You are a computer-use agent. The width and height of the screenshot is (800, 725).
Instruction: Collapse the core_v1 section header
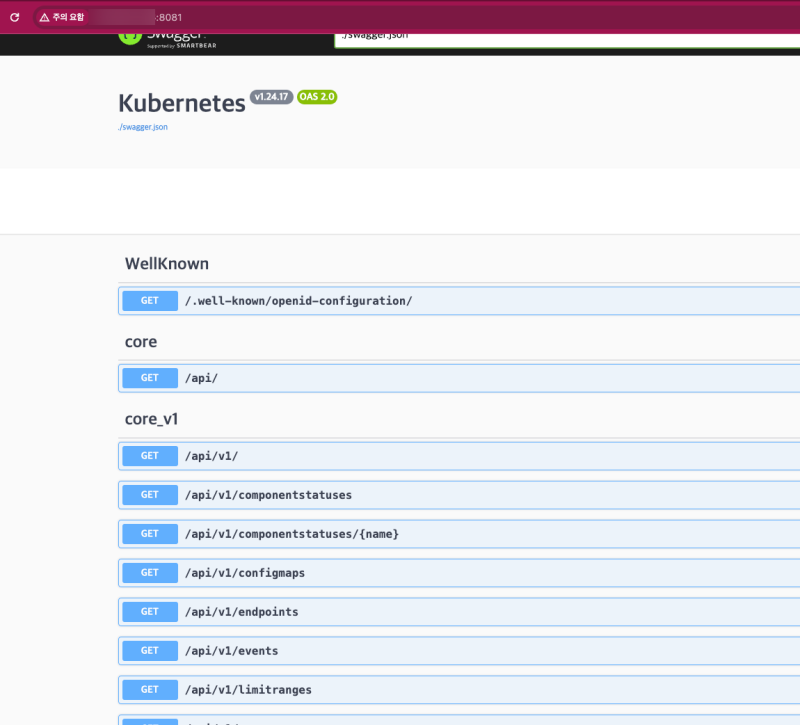[x=151, y=419]
